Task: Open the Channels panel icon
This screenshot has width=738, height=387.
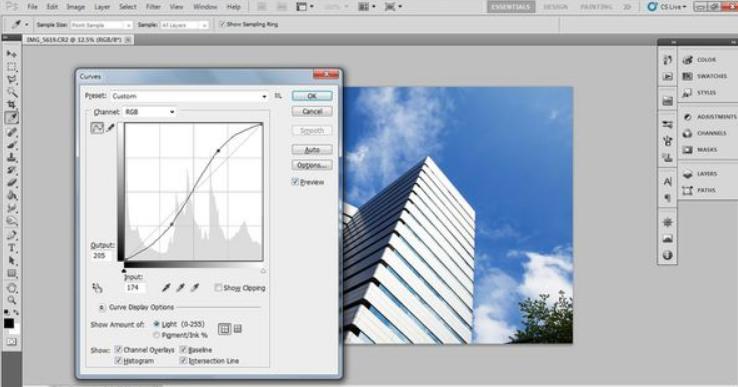Action: coord(688,133)
